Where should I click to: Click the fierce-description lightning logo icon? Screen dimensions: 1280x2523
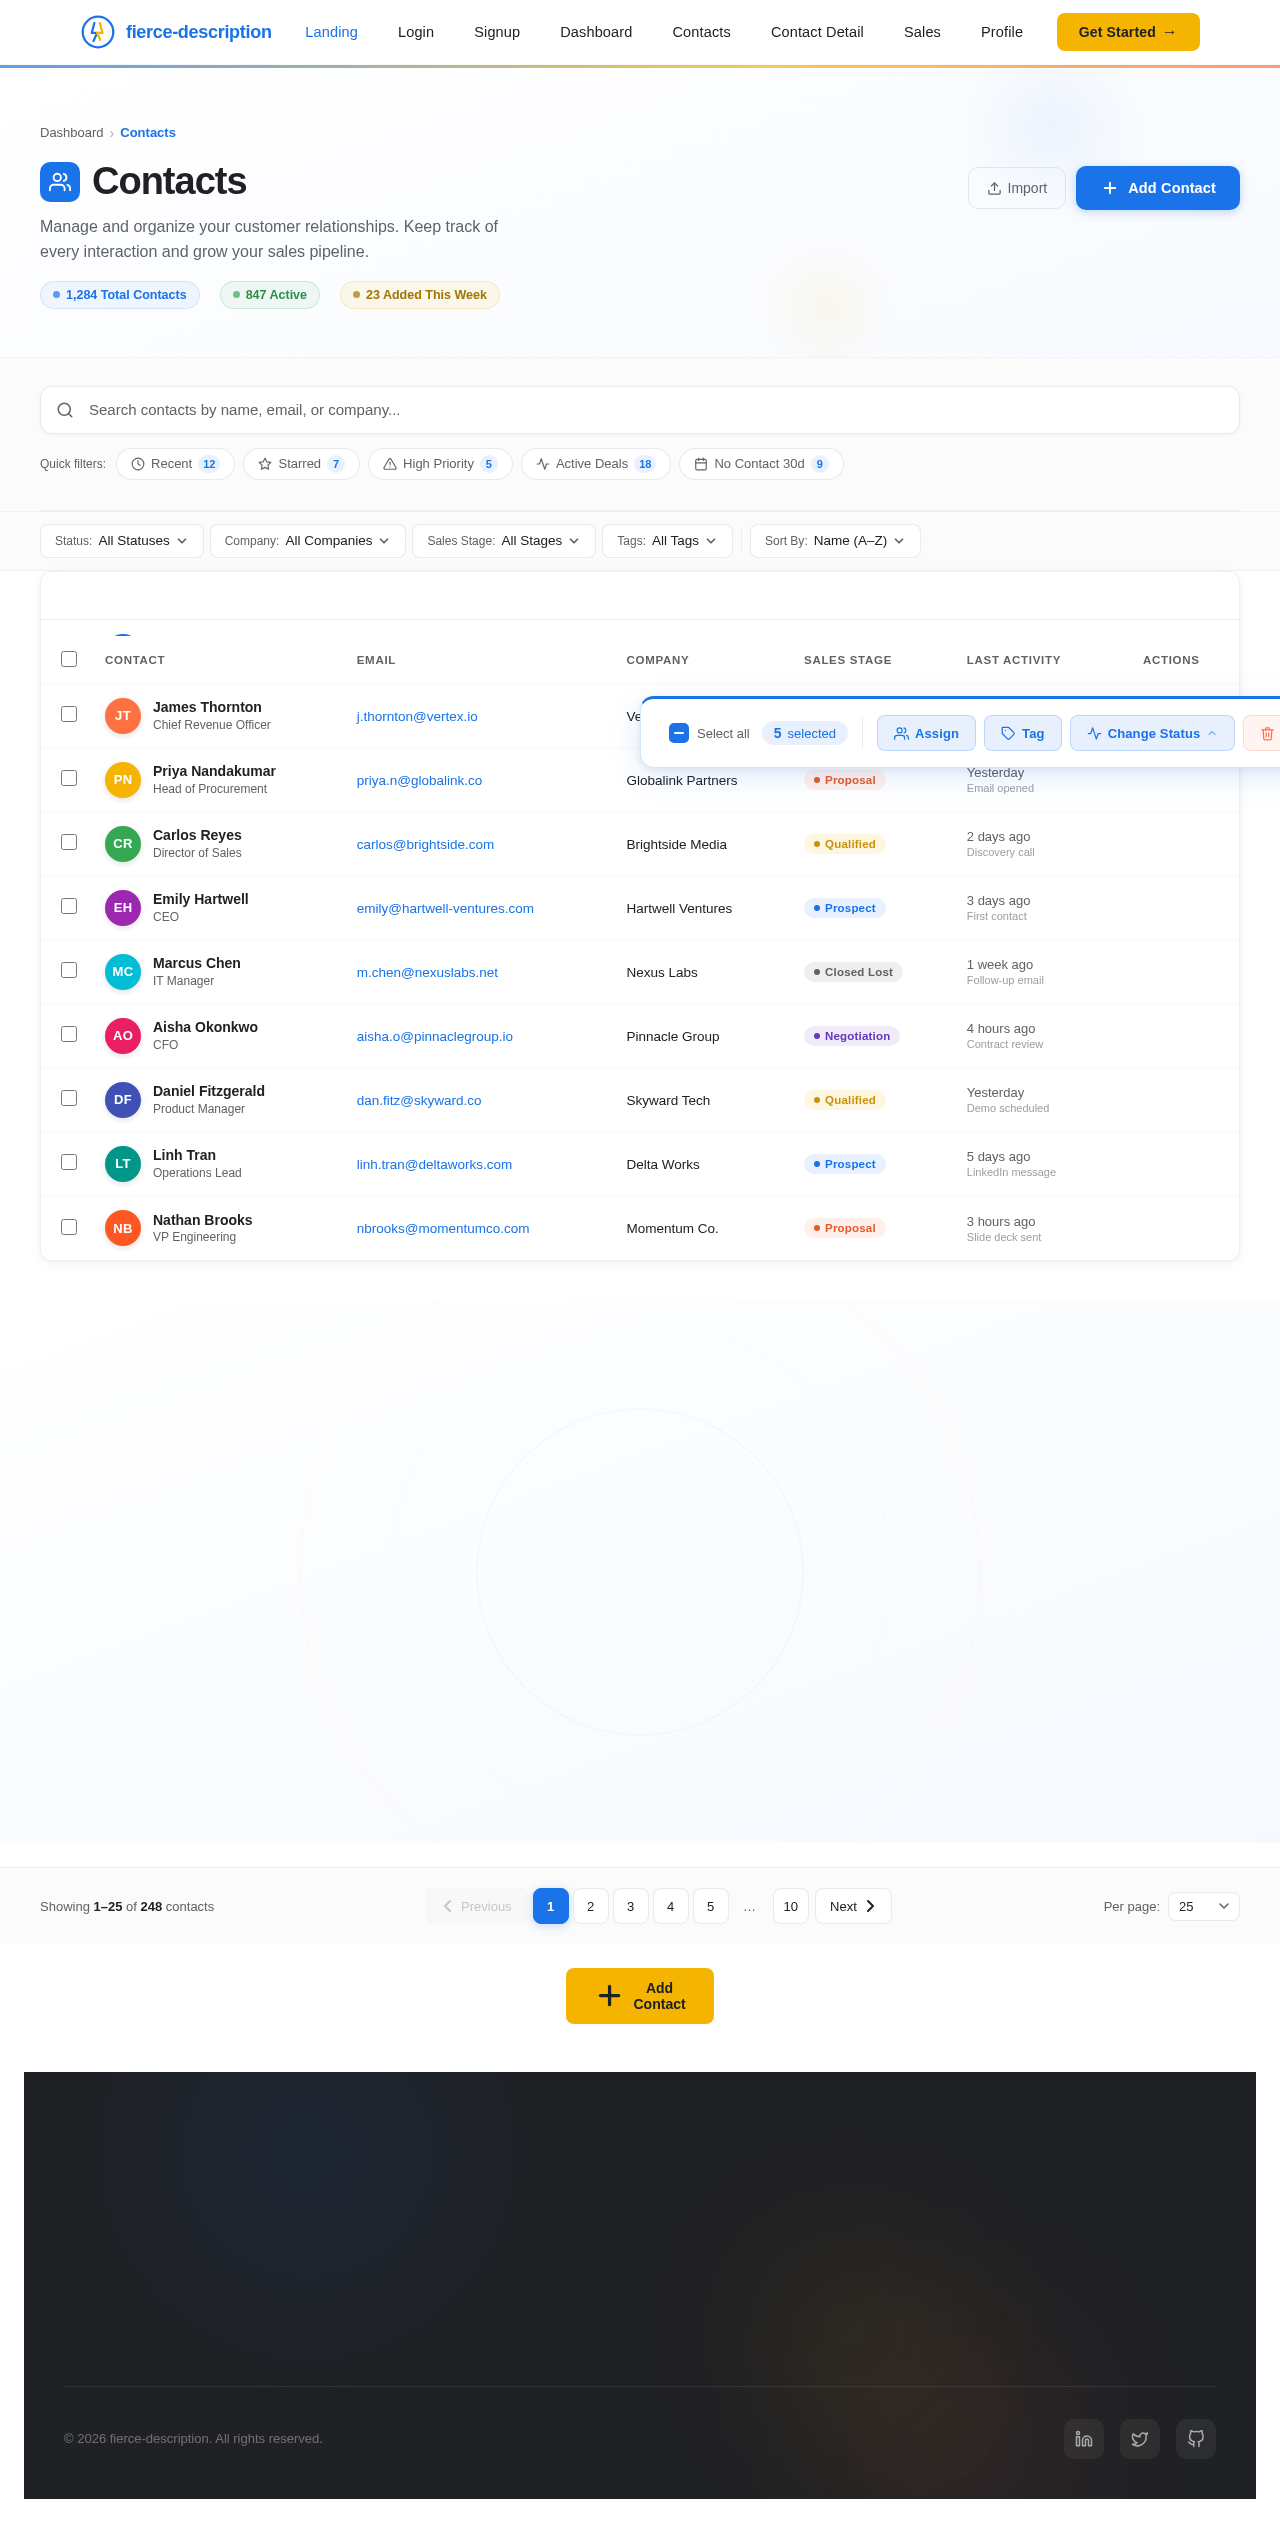(97, 32)
